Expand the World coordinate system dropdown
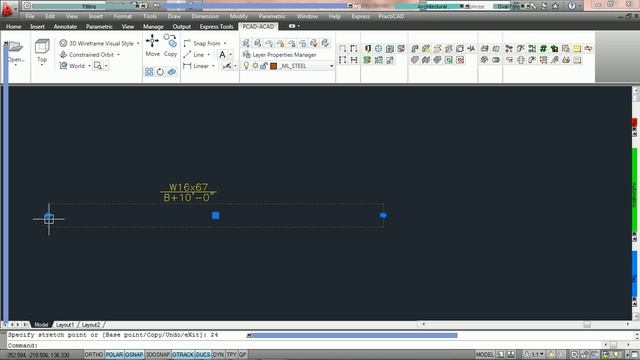 click(x=89, y=66)
